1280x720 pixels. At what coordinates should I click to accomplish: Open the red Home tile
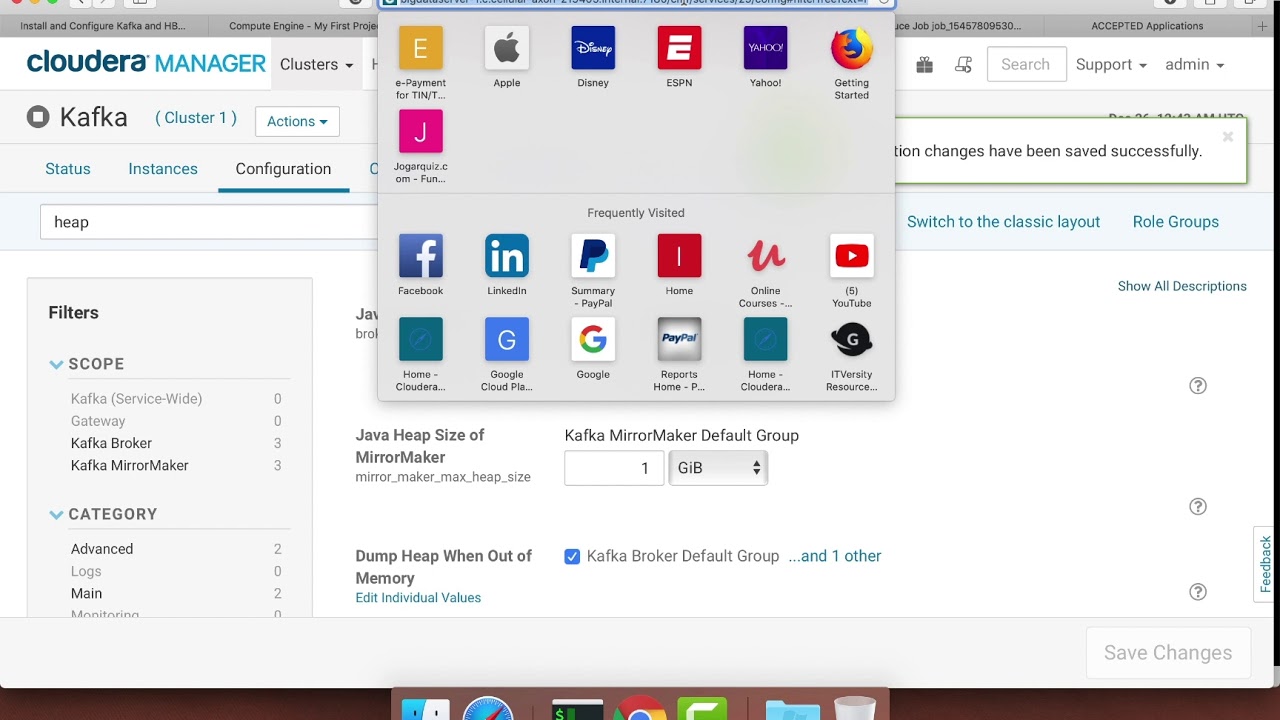point(679,256)
